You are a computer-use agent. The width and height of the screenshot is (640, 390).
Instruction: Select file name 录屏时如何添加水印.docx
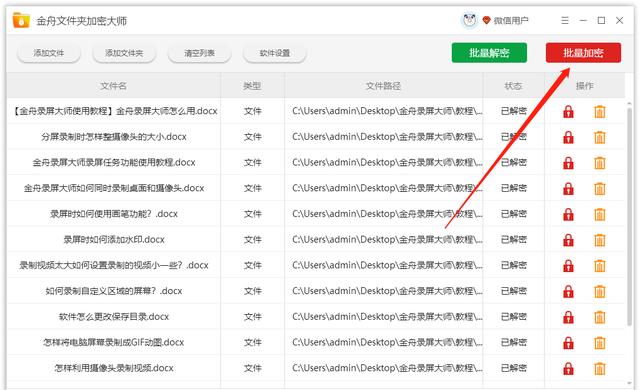(114, 239)
